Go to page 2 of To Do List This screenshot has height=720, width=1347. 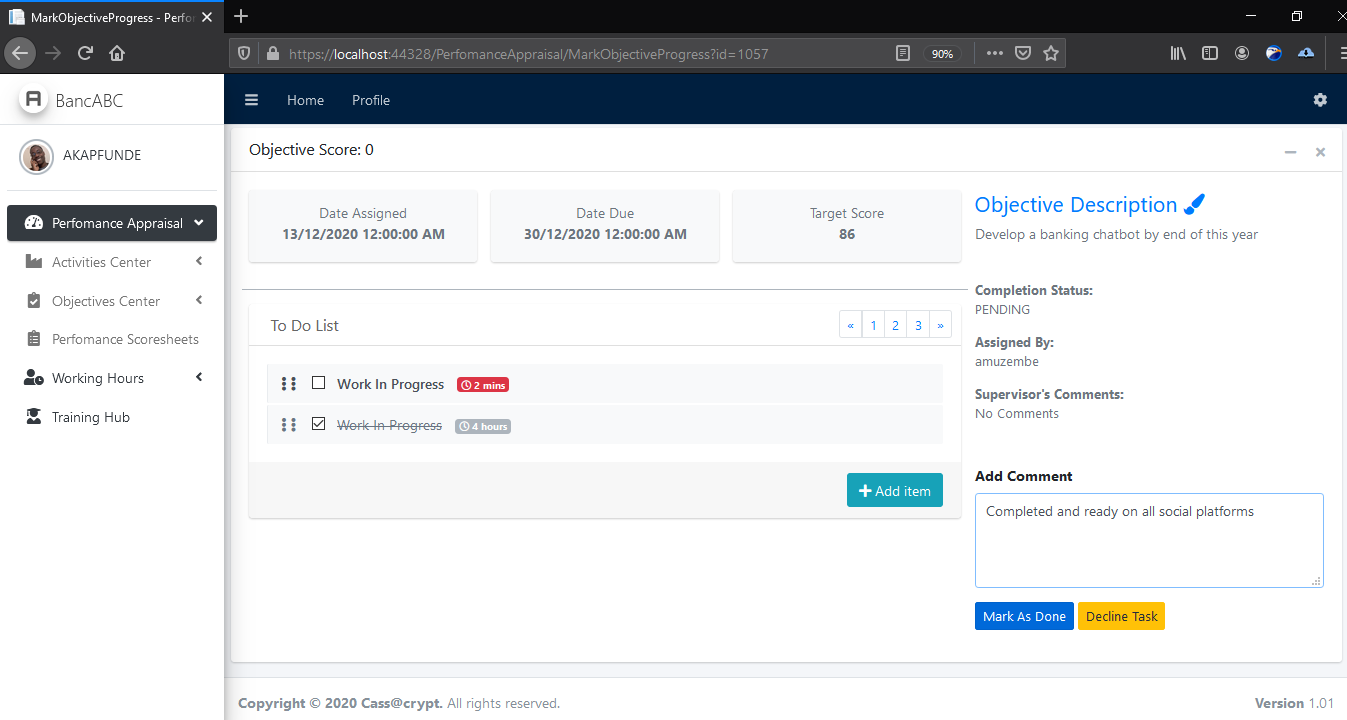[895, 325]
